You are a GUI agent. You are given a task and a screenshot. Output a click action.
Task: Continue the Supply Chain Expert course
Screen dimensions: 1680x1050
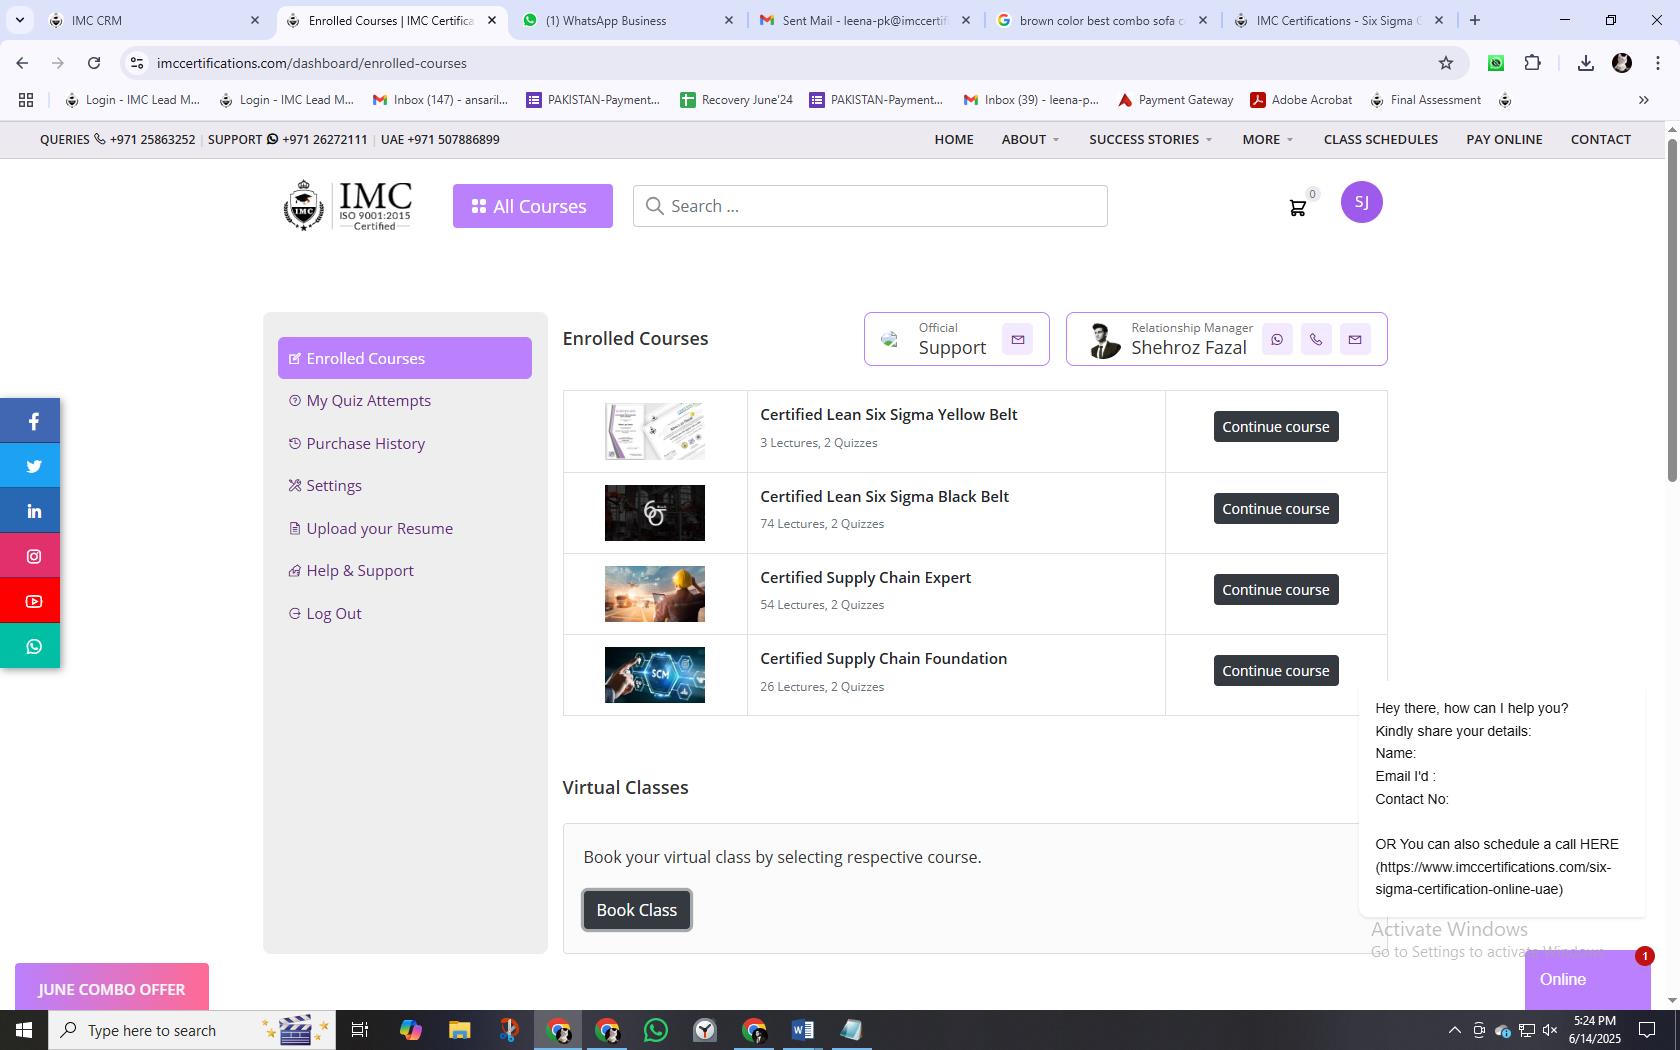point(1276,590)
